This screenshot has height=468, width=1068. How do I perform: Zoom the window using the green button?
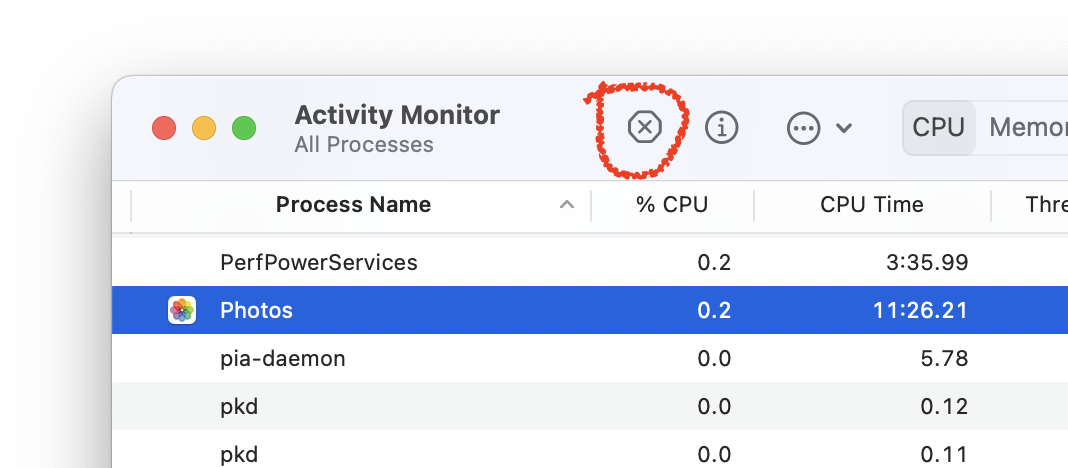point(244,128)
